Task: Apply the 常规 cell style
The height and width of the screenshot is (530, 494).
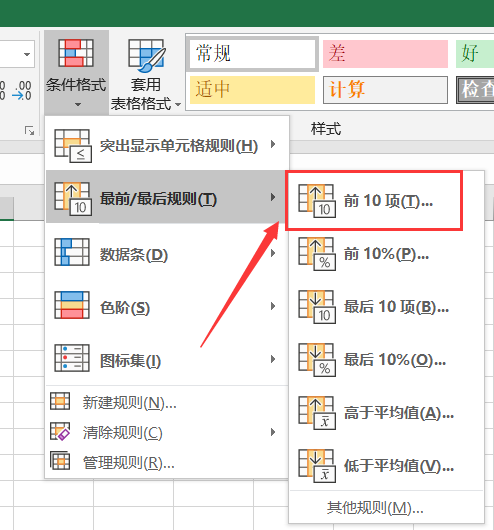Action: tap(252, 54)
